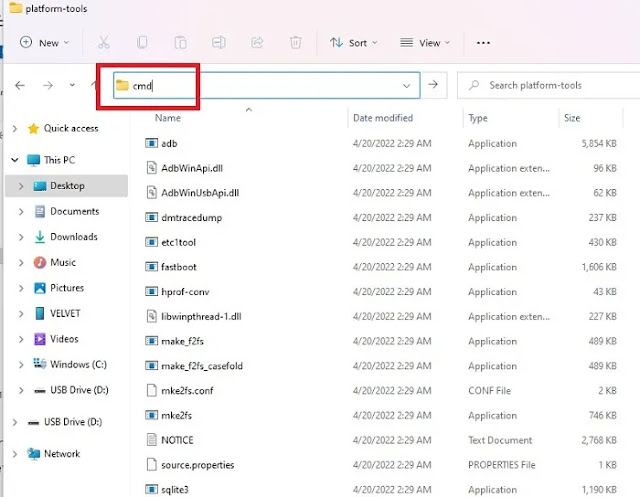Select the dmtracedump application icon
640x497 pixels.
[151, 217]
